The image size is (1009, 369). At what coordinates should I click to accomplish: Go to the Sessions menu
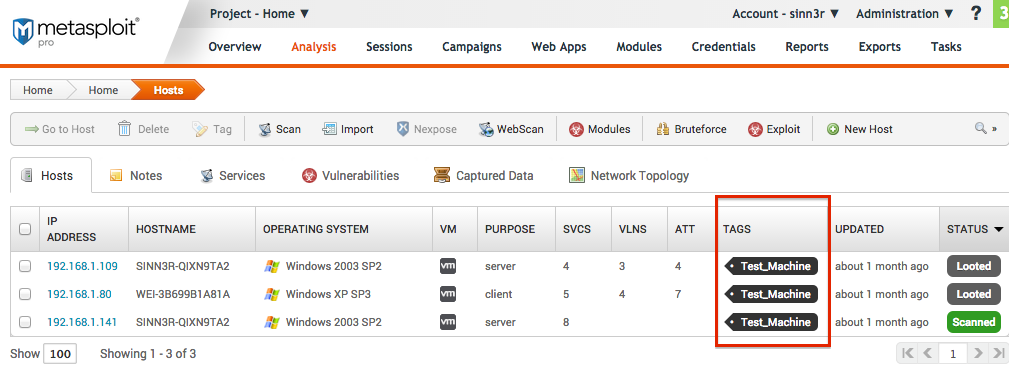coord(389,46)
